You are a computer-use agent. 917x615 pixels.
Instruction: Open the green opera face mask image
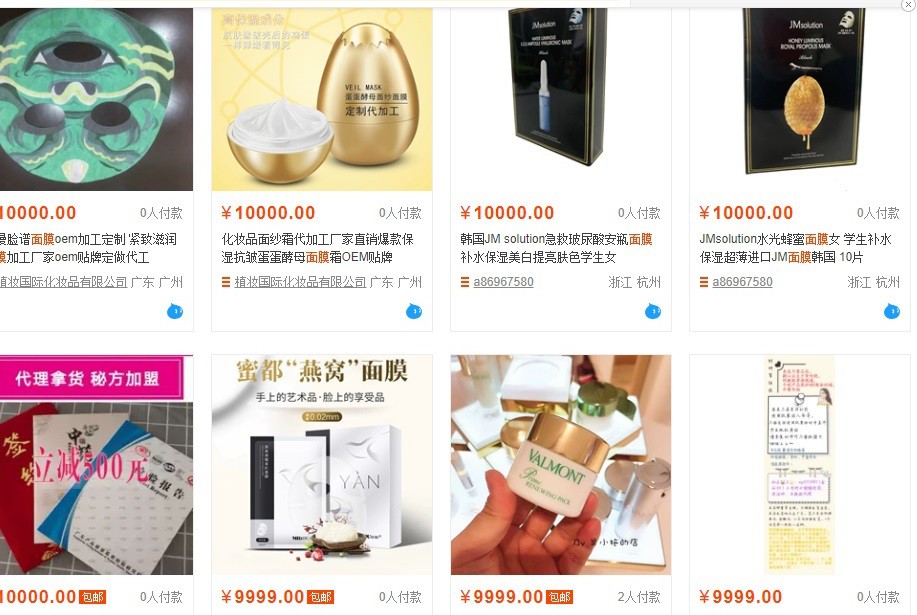(96, 99)
